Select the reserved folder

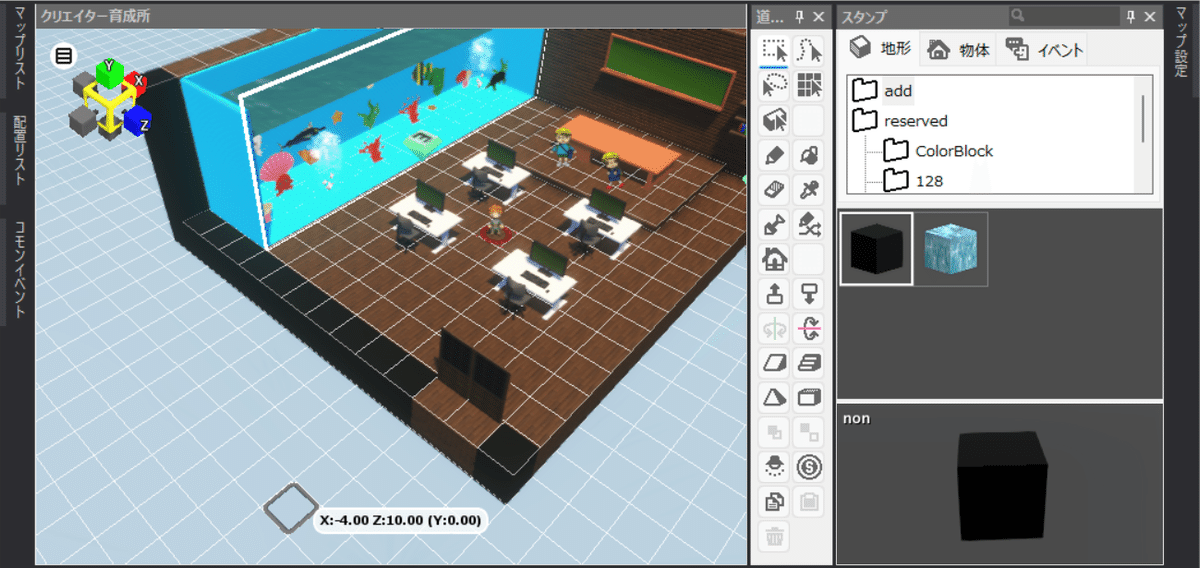900,121
